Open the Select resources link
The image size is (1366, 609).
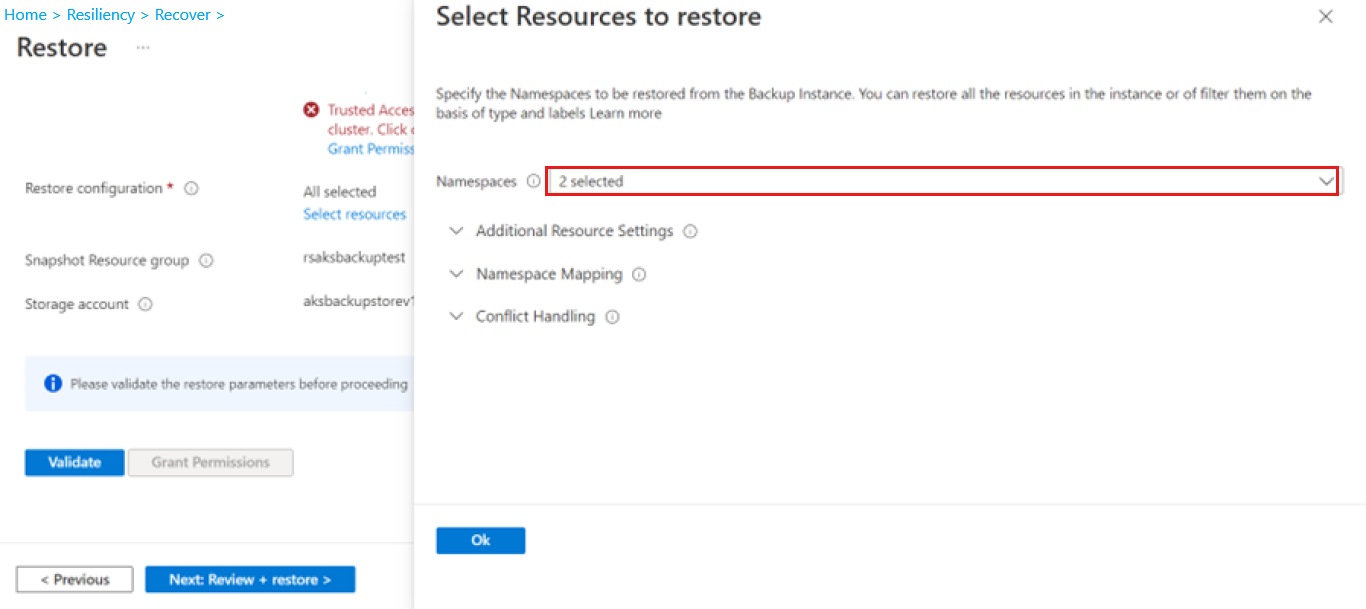click(355, 214)
